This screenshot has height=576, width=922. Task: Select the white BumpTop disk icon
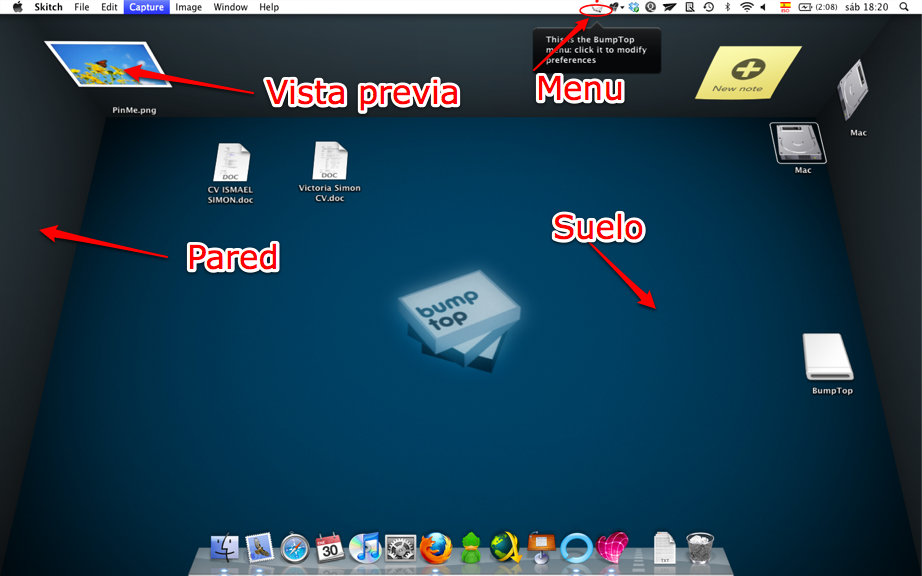click(x=828, y=357)
